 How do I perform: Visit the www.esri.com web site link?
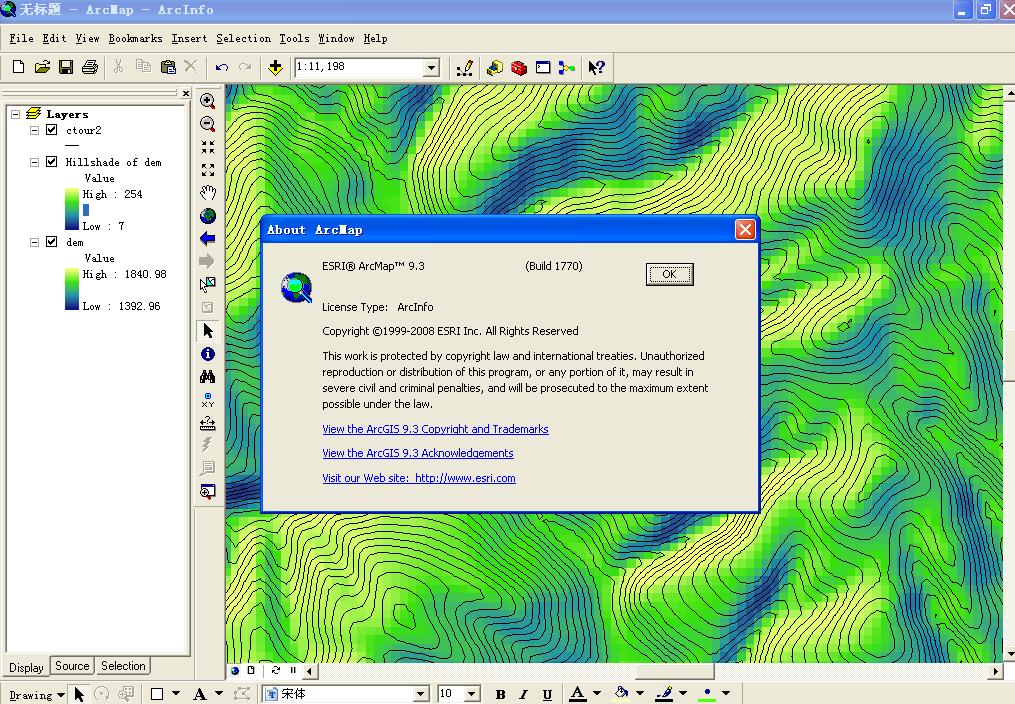(419, 478)
